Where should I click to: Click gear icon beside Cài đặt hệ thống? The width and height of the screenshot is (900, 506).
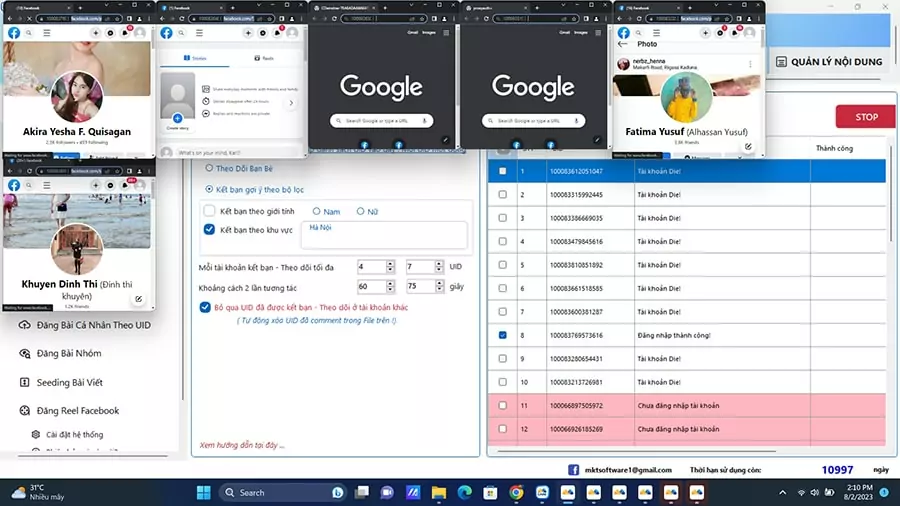click(x=36, y=434)
